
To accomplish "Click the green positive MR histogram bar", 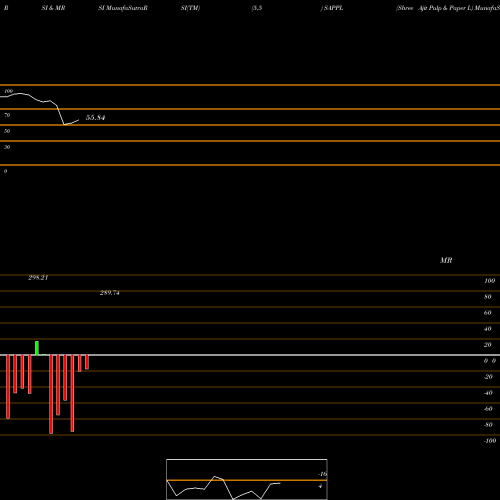I will point(37,348).
